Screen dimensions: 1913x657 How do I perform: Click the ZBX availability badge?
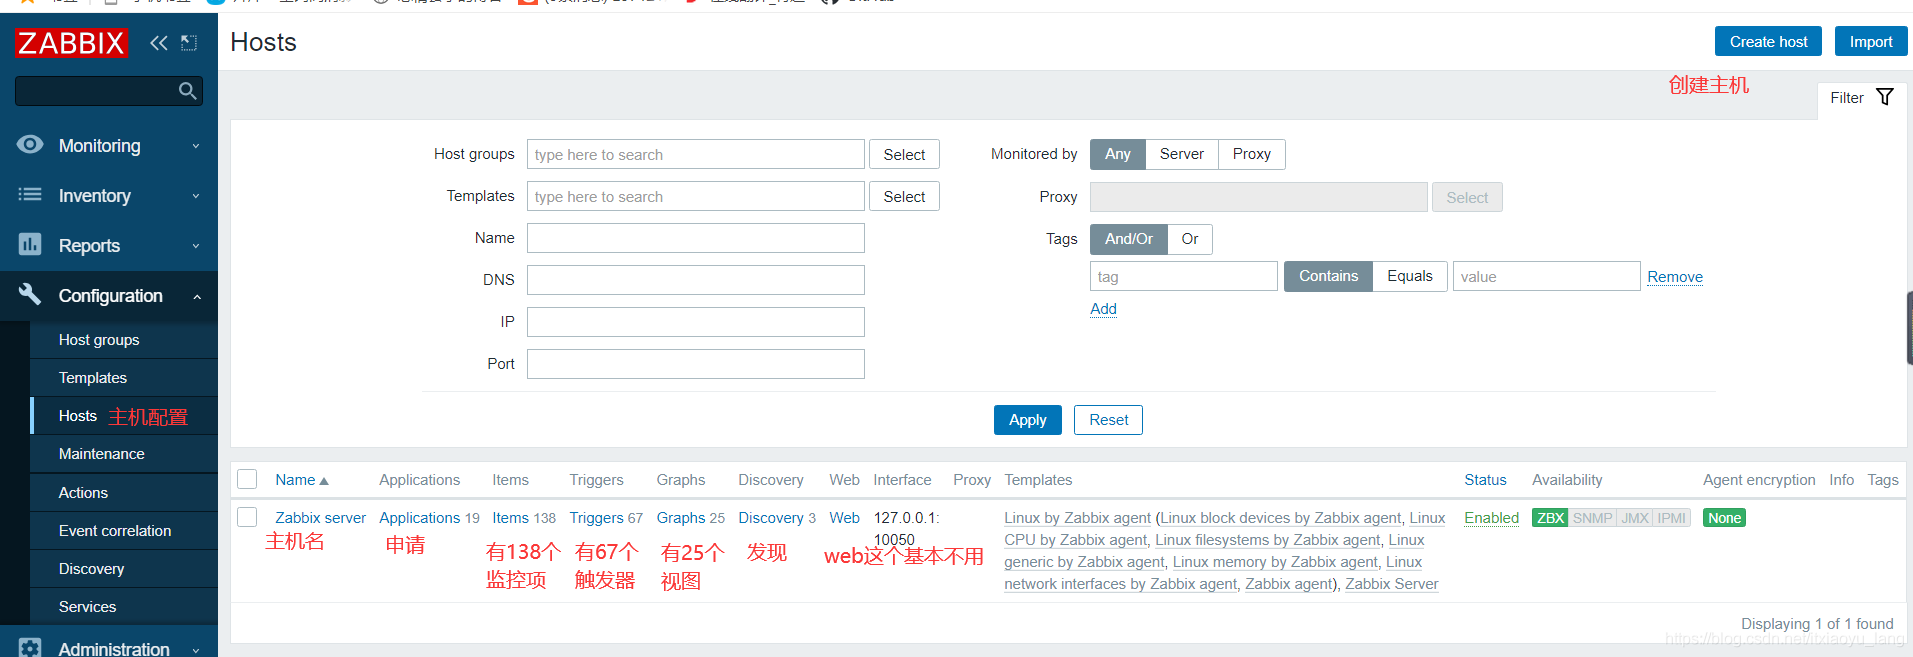click(x=1550, y=518)
